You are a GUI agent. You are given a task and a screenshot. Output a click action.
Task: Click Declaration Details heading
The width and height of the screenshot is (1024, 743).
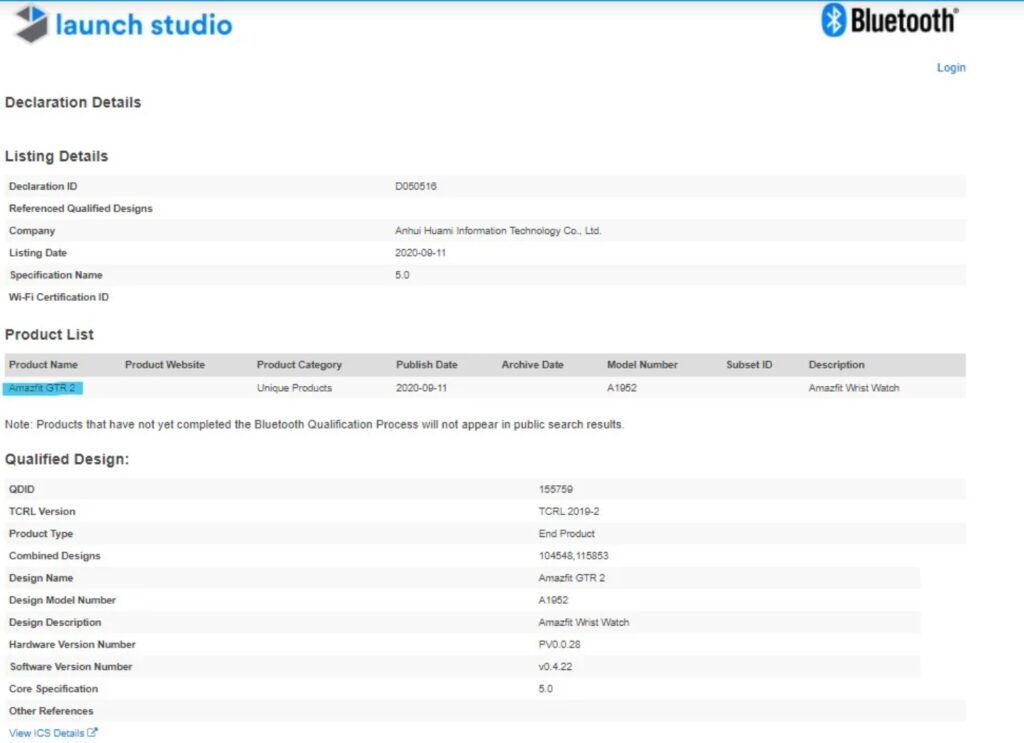72,103
